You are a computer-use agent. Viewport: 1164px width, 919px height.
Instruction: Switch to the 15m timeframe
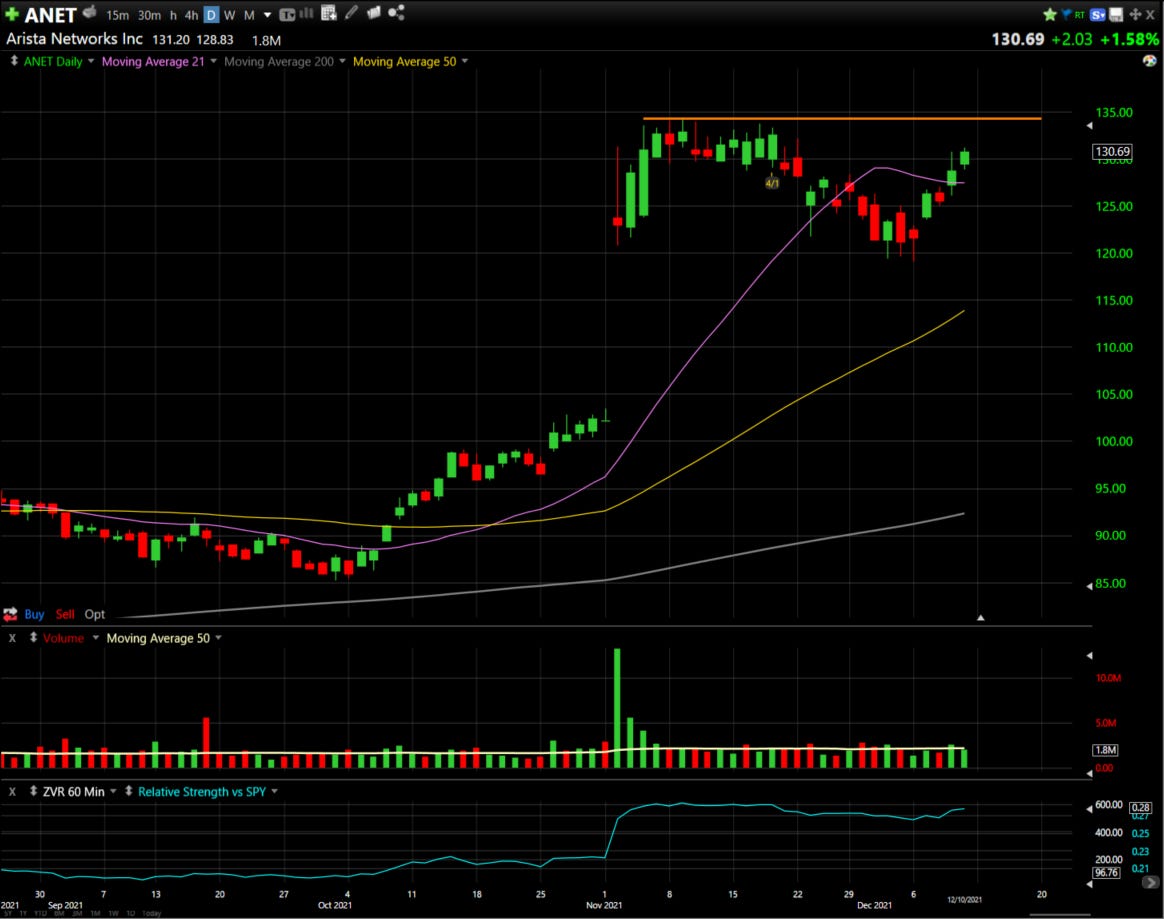117,15
